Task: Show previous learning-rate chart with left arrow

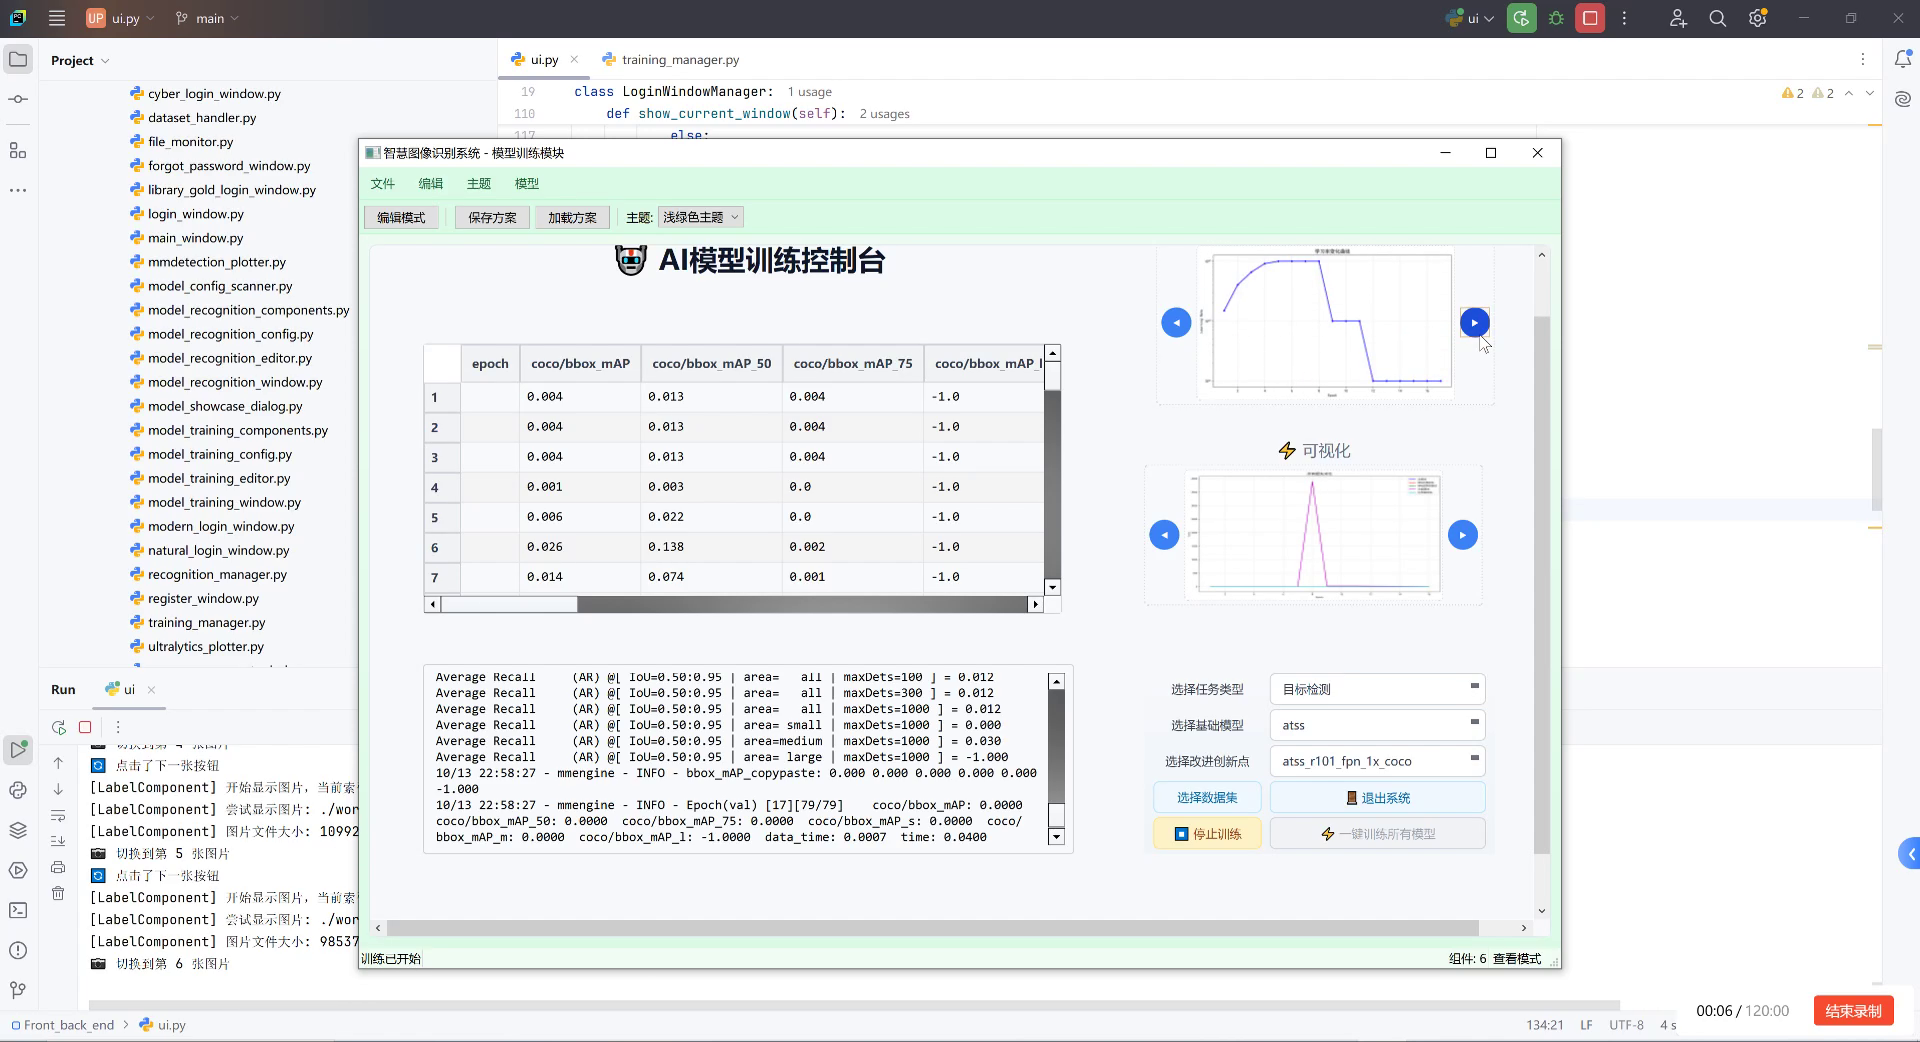Action: [1176, 322]
